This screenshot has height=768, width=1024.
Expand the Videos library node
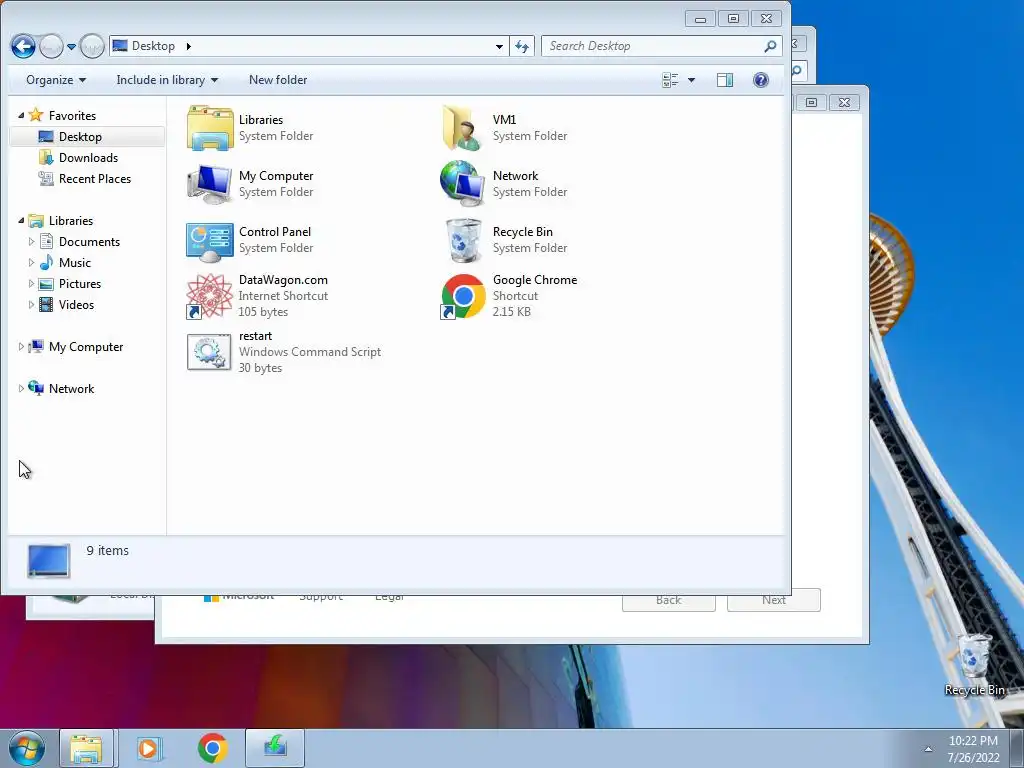tap(31, 304)
